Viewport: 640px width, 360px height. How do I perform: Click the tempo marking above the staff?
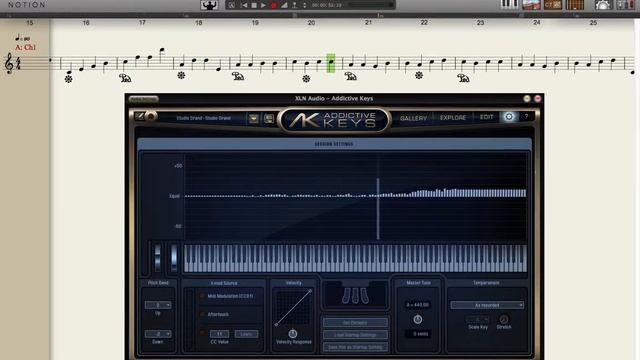click(22, 38)
